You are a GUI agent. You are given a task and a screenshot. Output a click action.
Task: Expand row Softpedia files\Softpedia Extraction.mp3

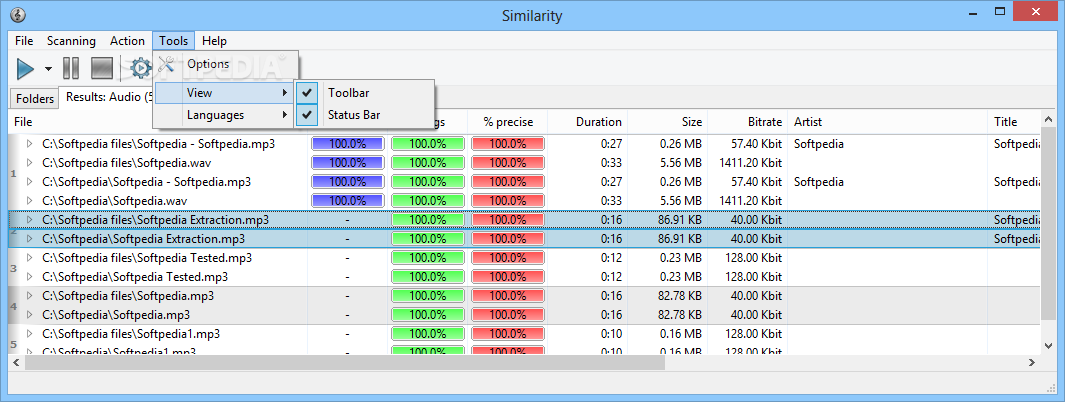pyautogui.click(x=29, y=220)
